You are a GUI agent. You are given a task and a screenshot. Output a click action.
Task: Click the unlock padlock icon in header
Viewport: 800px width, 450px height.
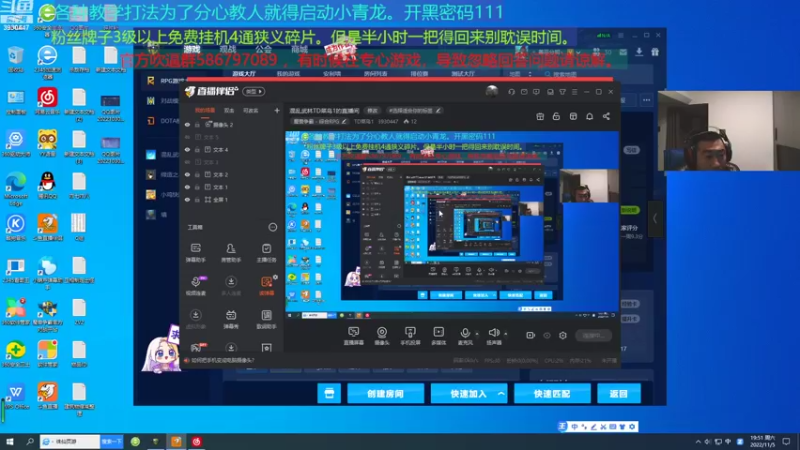click(x=556, y=116)
